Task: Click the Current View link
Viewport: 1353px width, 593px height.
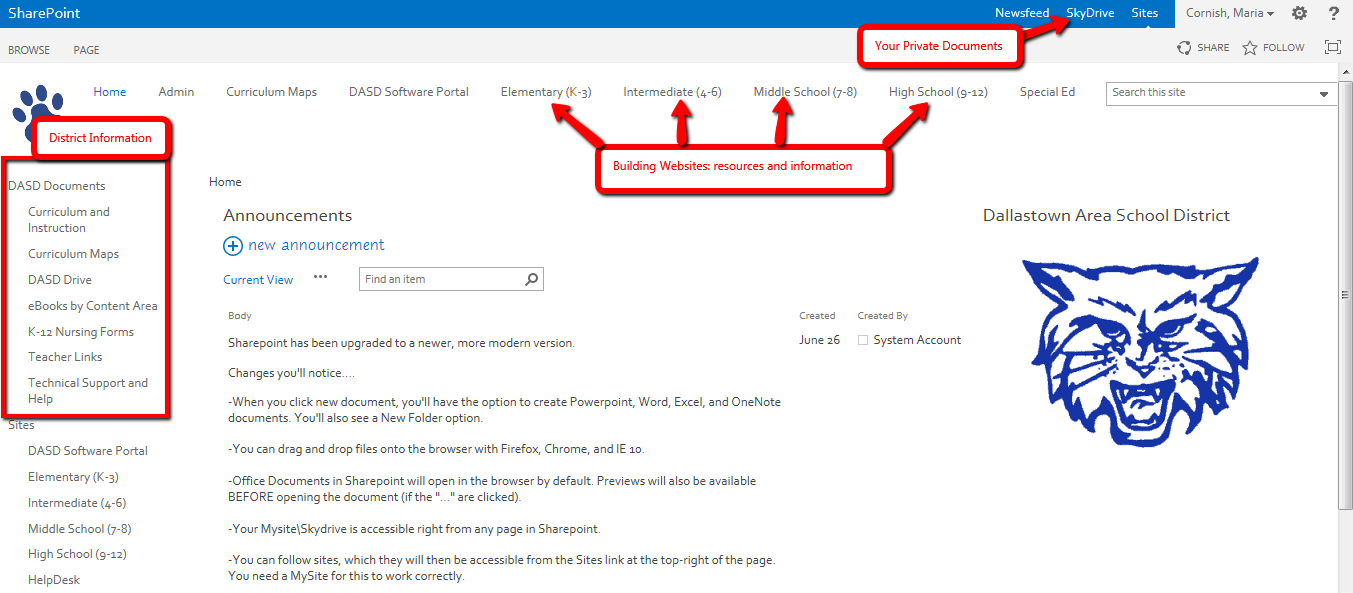Action: [258, 280]
